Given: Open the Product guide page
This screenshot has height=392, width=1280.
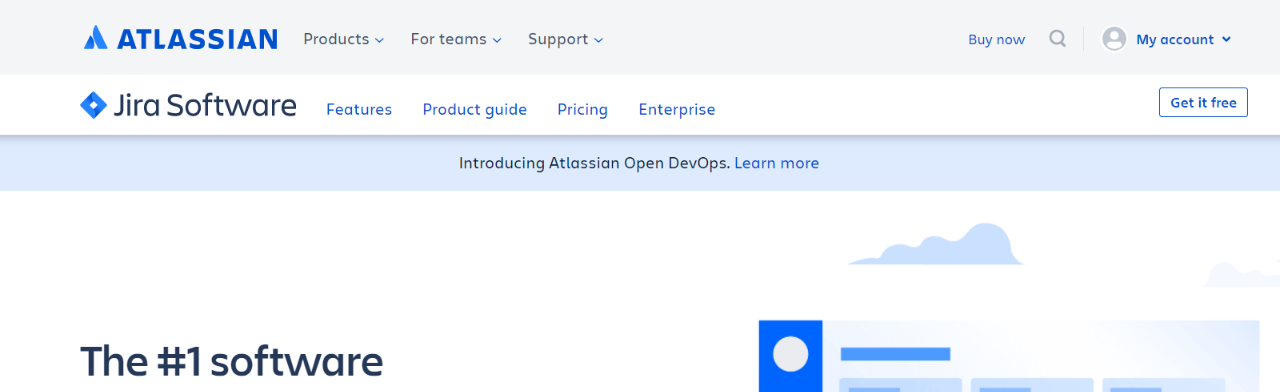Looking at the screenshot, I should pyautogui.click(x=474, y=109).
